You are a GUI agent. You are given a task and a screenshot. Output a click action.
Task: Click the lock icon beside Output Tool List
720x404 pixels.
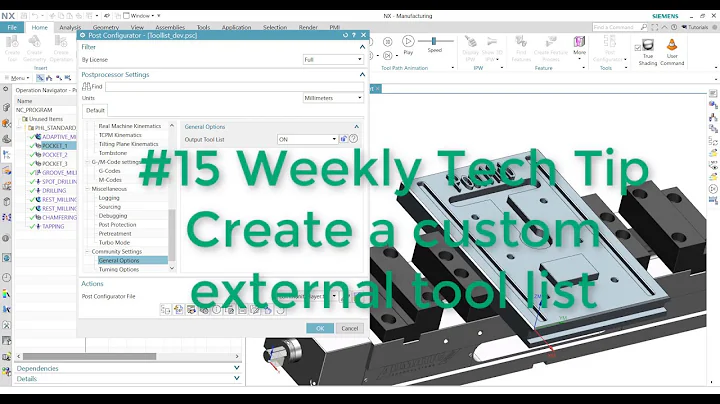click(x=343, y=139)
